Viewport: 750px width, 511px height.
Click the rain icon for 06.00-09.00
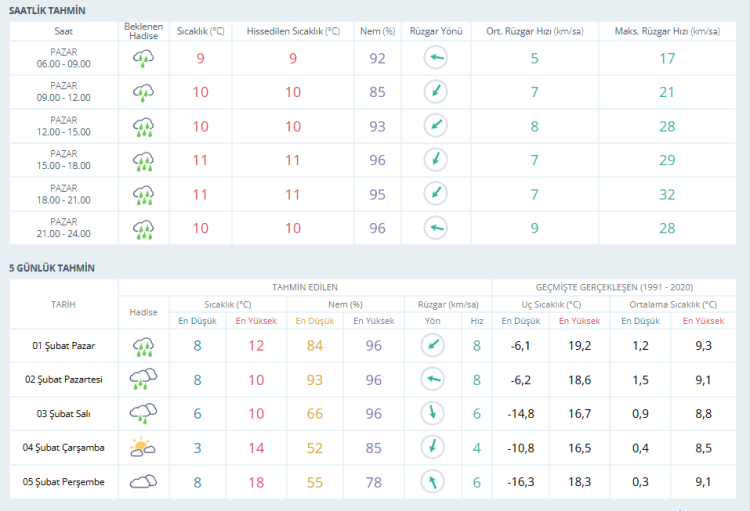click(143, 58)
